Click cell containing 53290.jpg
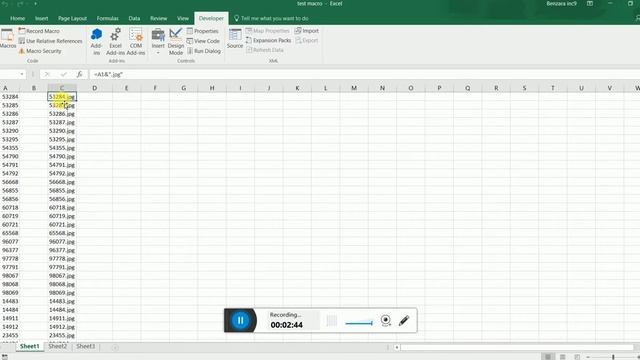This screenshot has height=360, width=640. (x=62, y=131)
